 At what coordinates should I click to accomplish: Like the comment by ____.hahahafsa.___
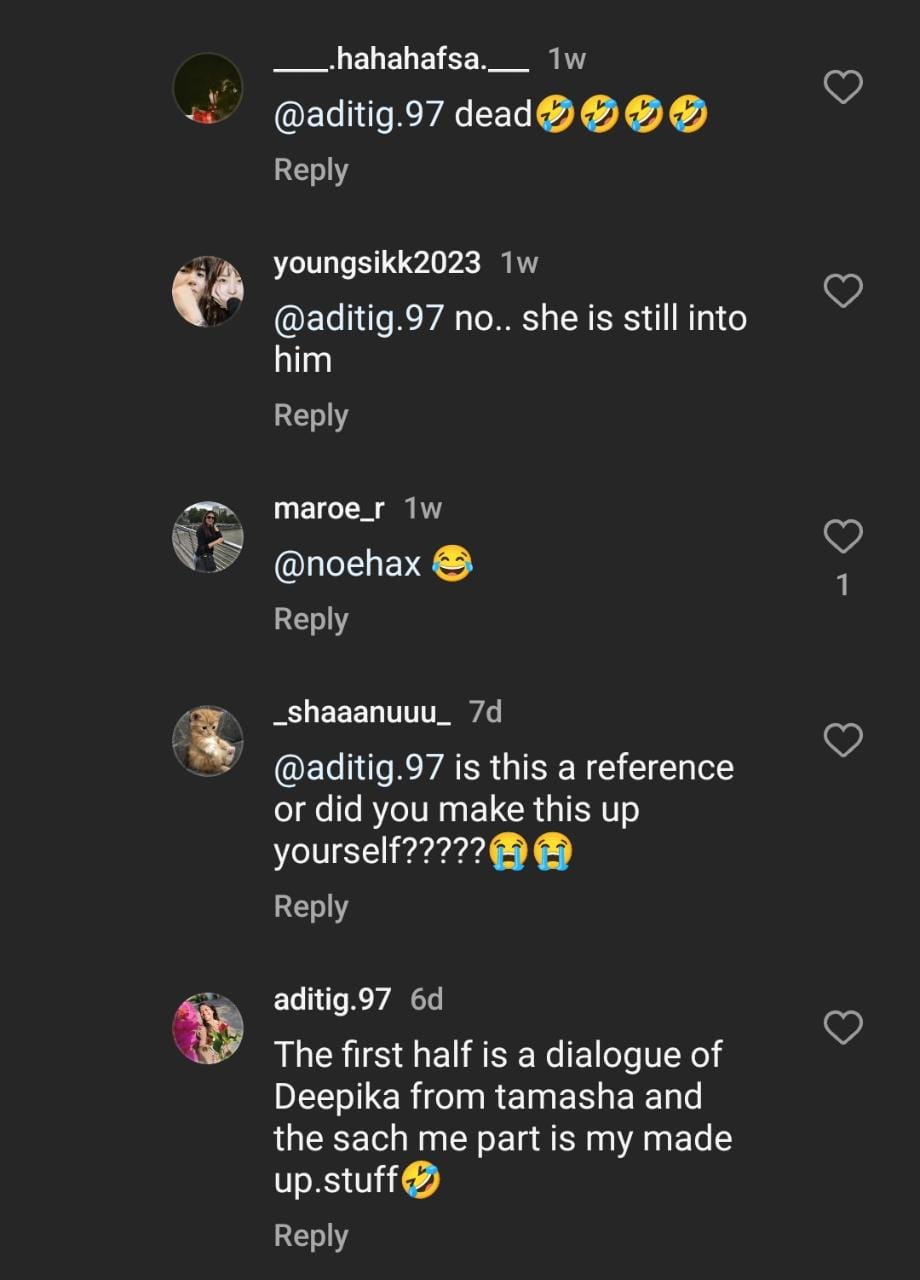point(842,88)
